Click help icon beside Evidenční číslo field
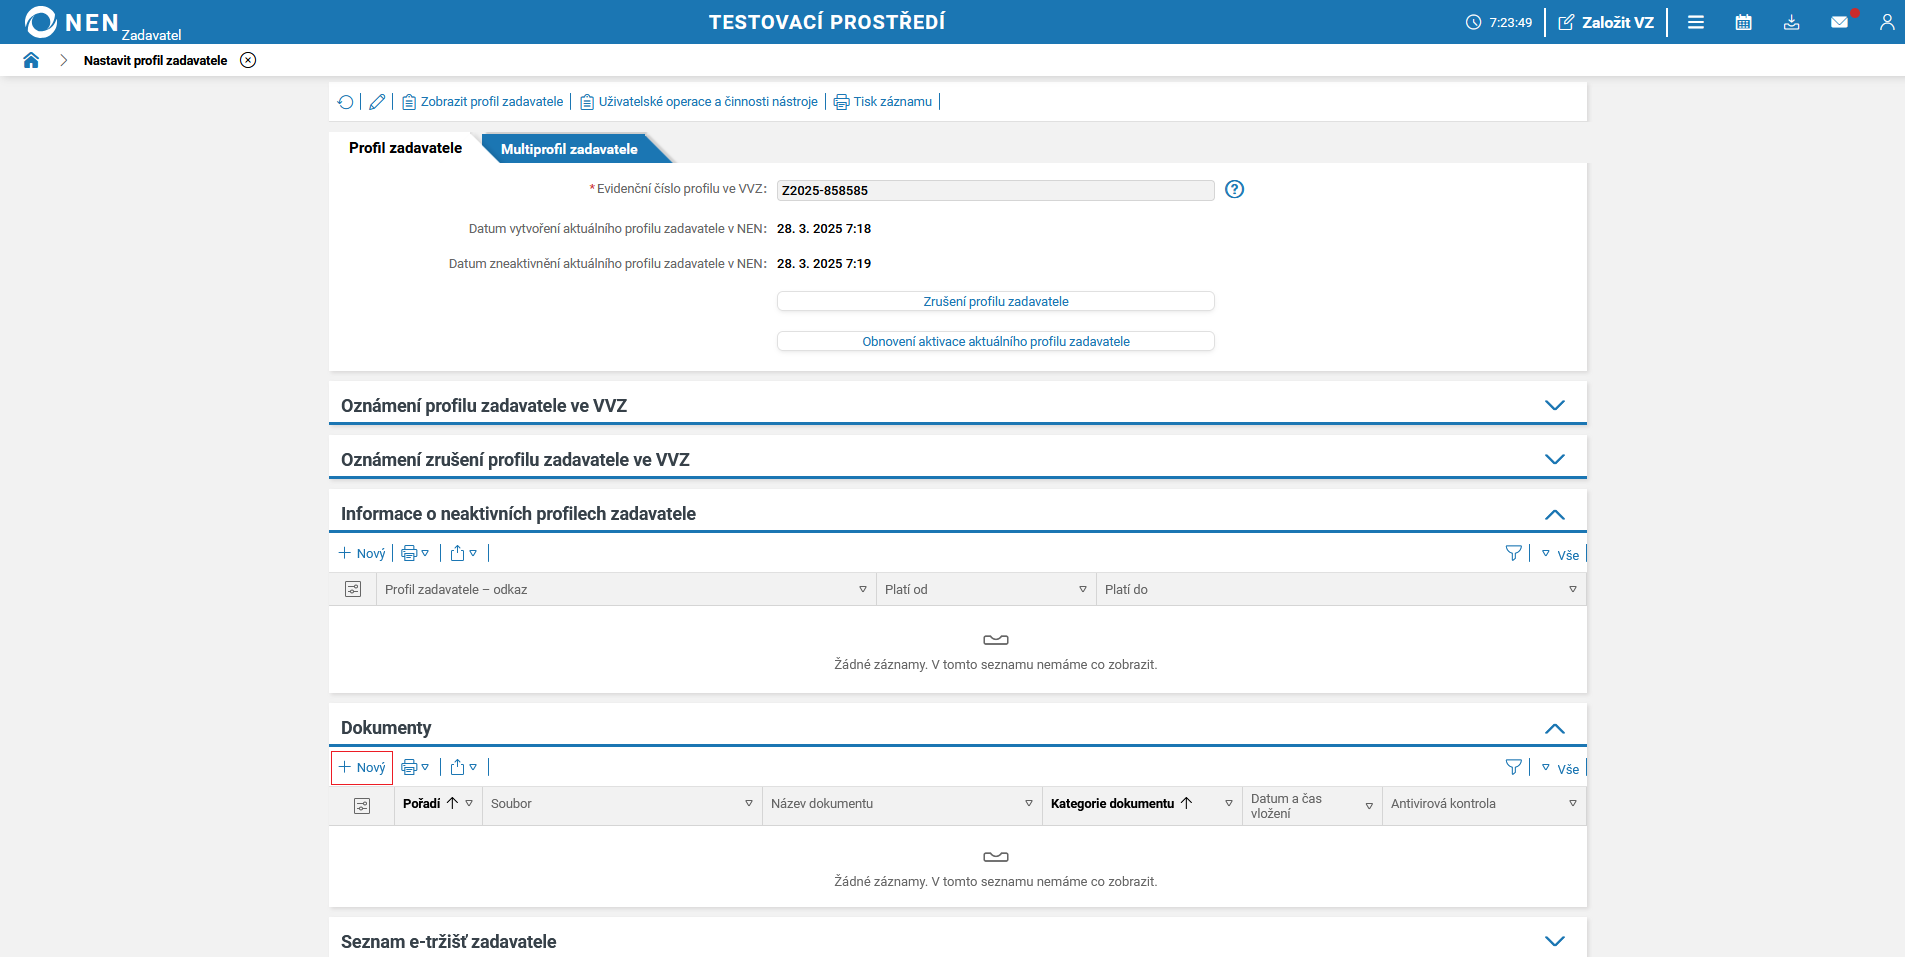 click(x=1234, y=190)
